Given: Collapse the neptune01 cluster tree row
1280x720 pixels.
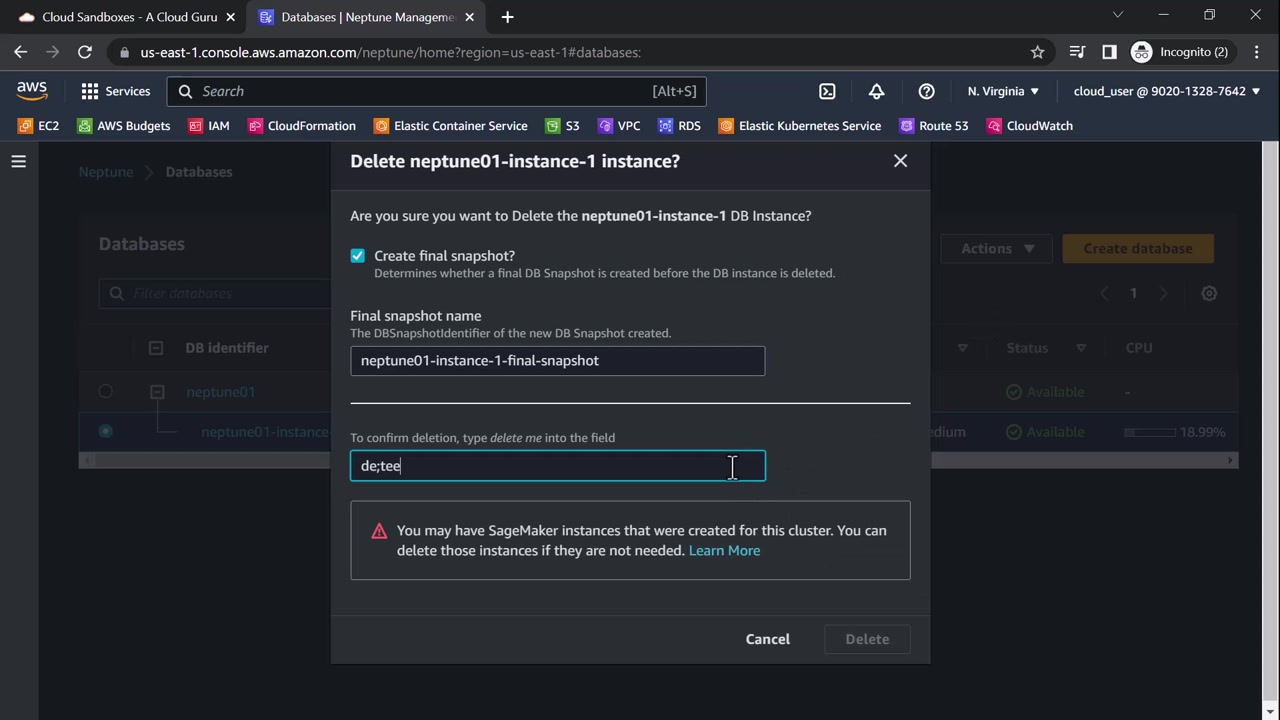Looking at the screenshot, I should tap(157, 392).
